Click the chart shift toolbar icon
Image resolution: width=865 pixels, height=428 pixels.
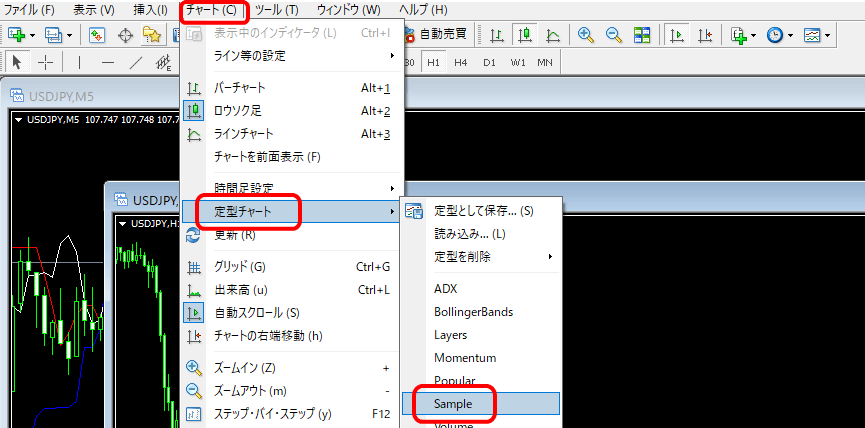click(706, 35)
